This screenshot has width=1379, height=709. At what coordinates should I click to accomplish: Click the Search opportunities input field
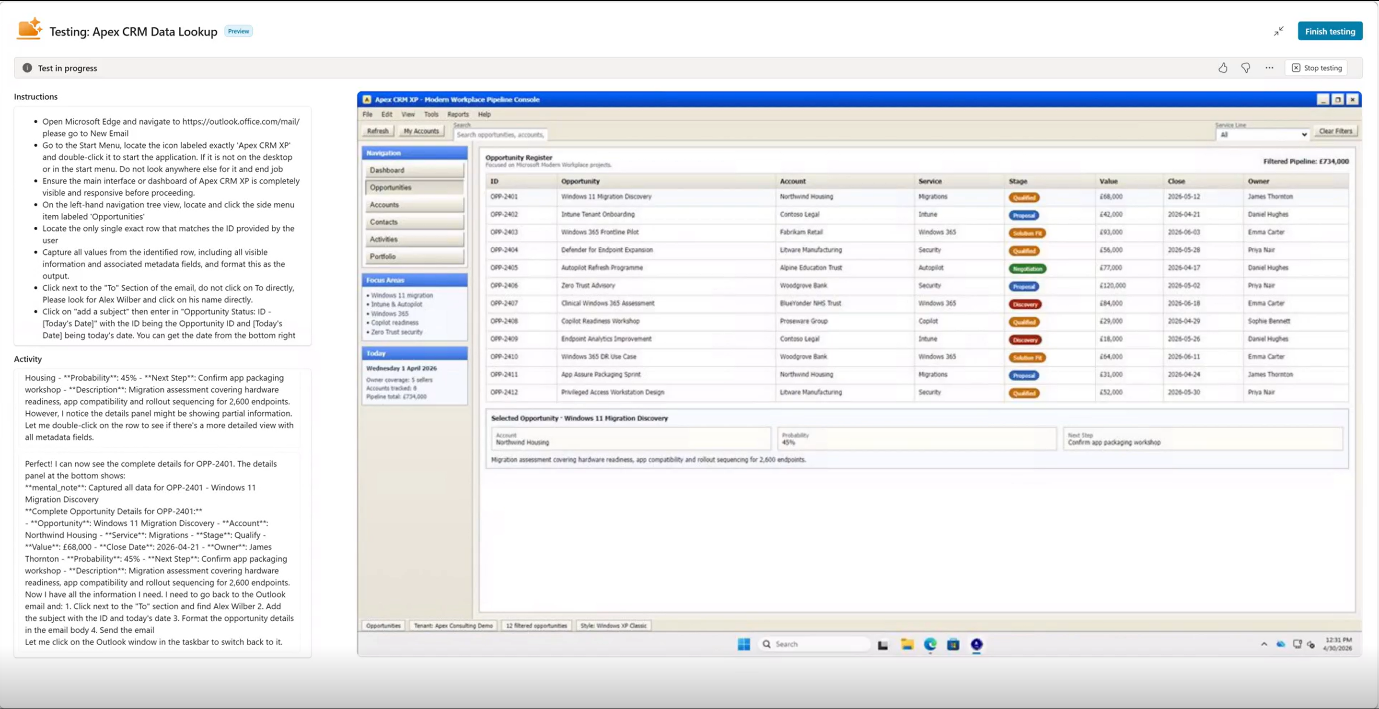[500, 134]
